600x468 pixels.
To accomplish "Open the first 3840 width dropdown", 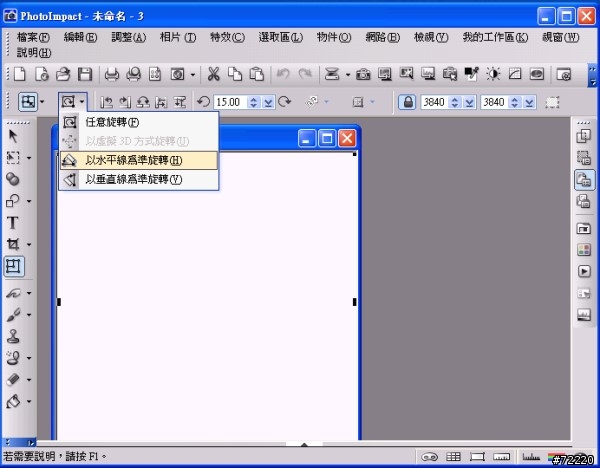I will pyautogui.click(x=470, y=102).
